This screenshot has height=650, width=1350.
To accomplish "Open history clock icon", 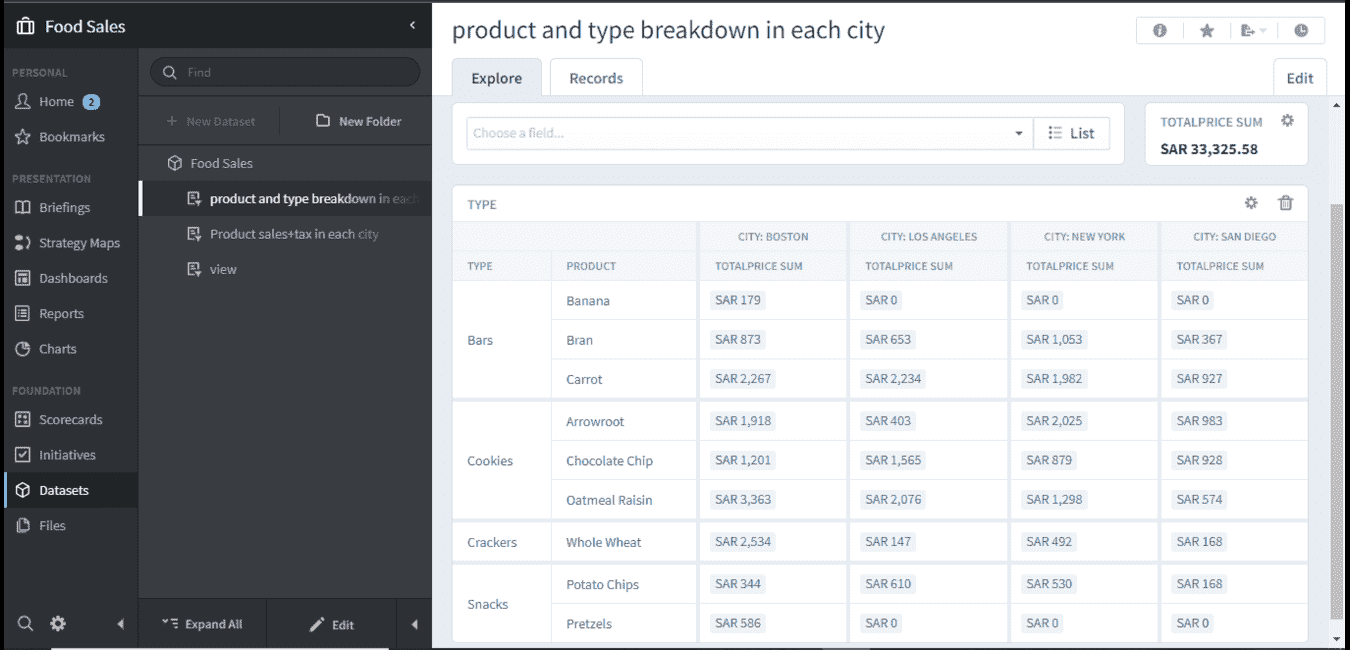I will [1301, 31].
